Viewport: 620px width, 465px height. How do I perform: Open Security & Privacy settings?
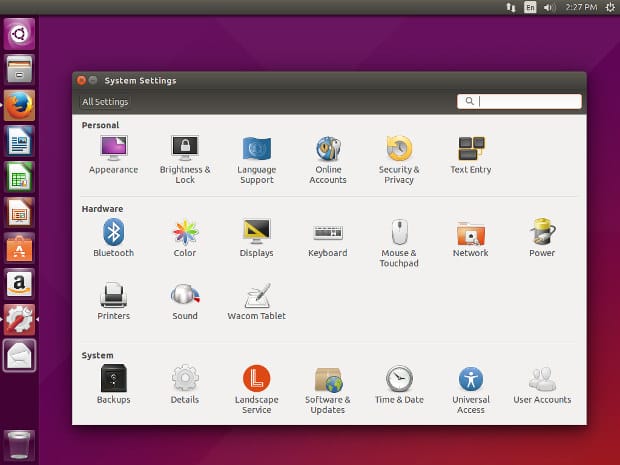point(399,159)
